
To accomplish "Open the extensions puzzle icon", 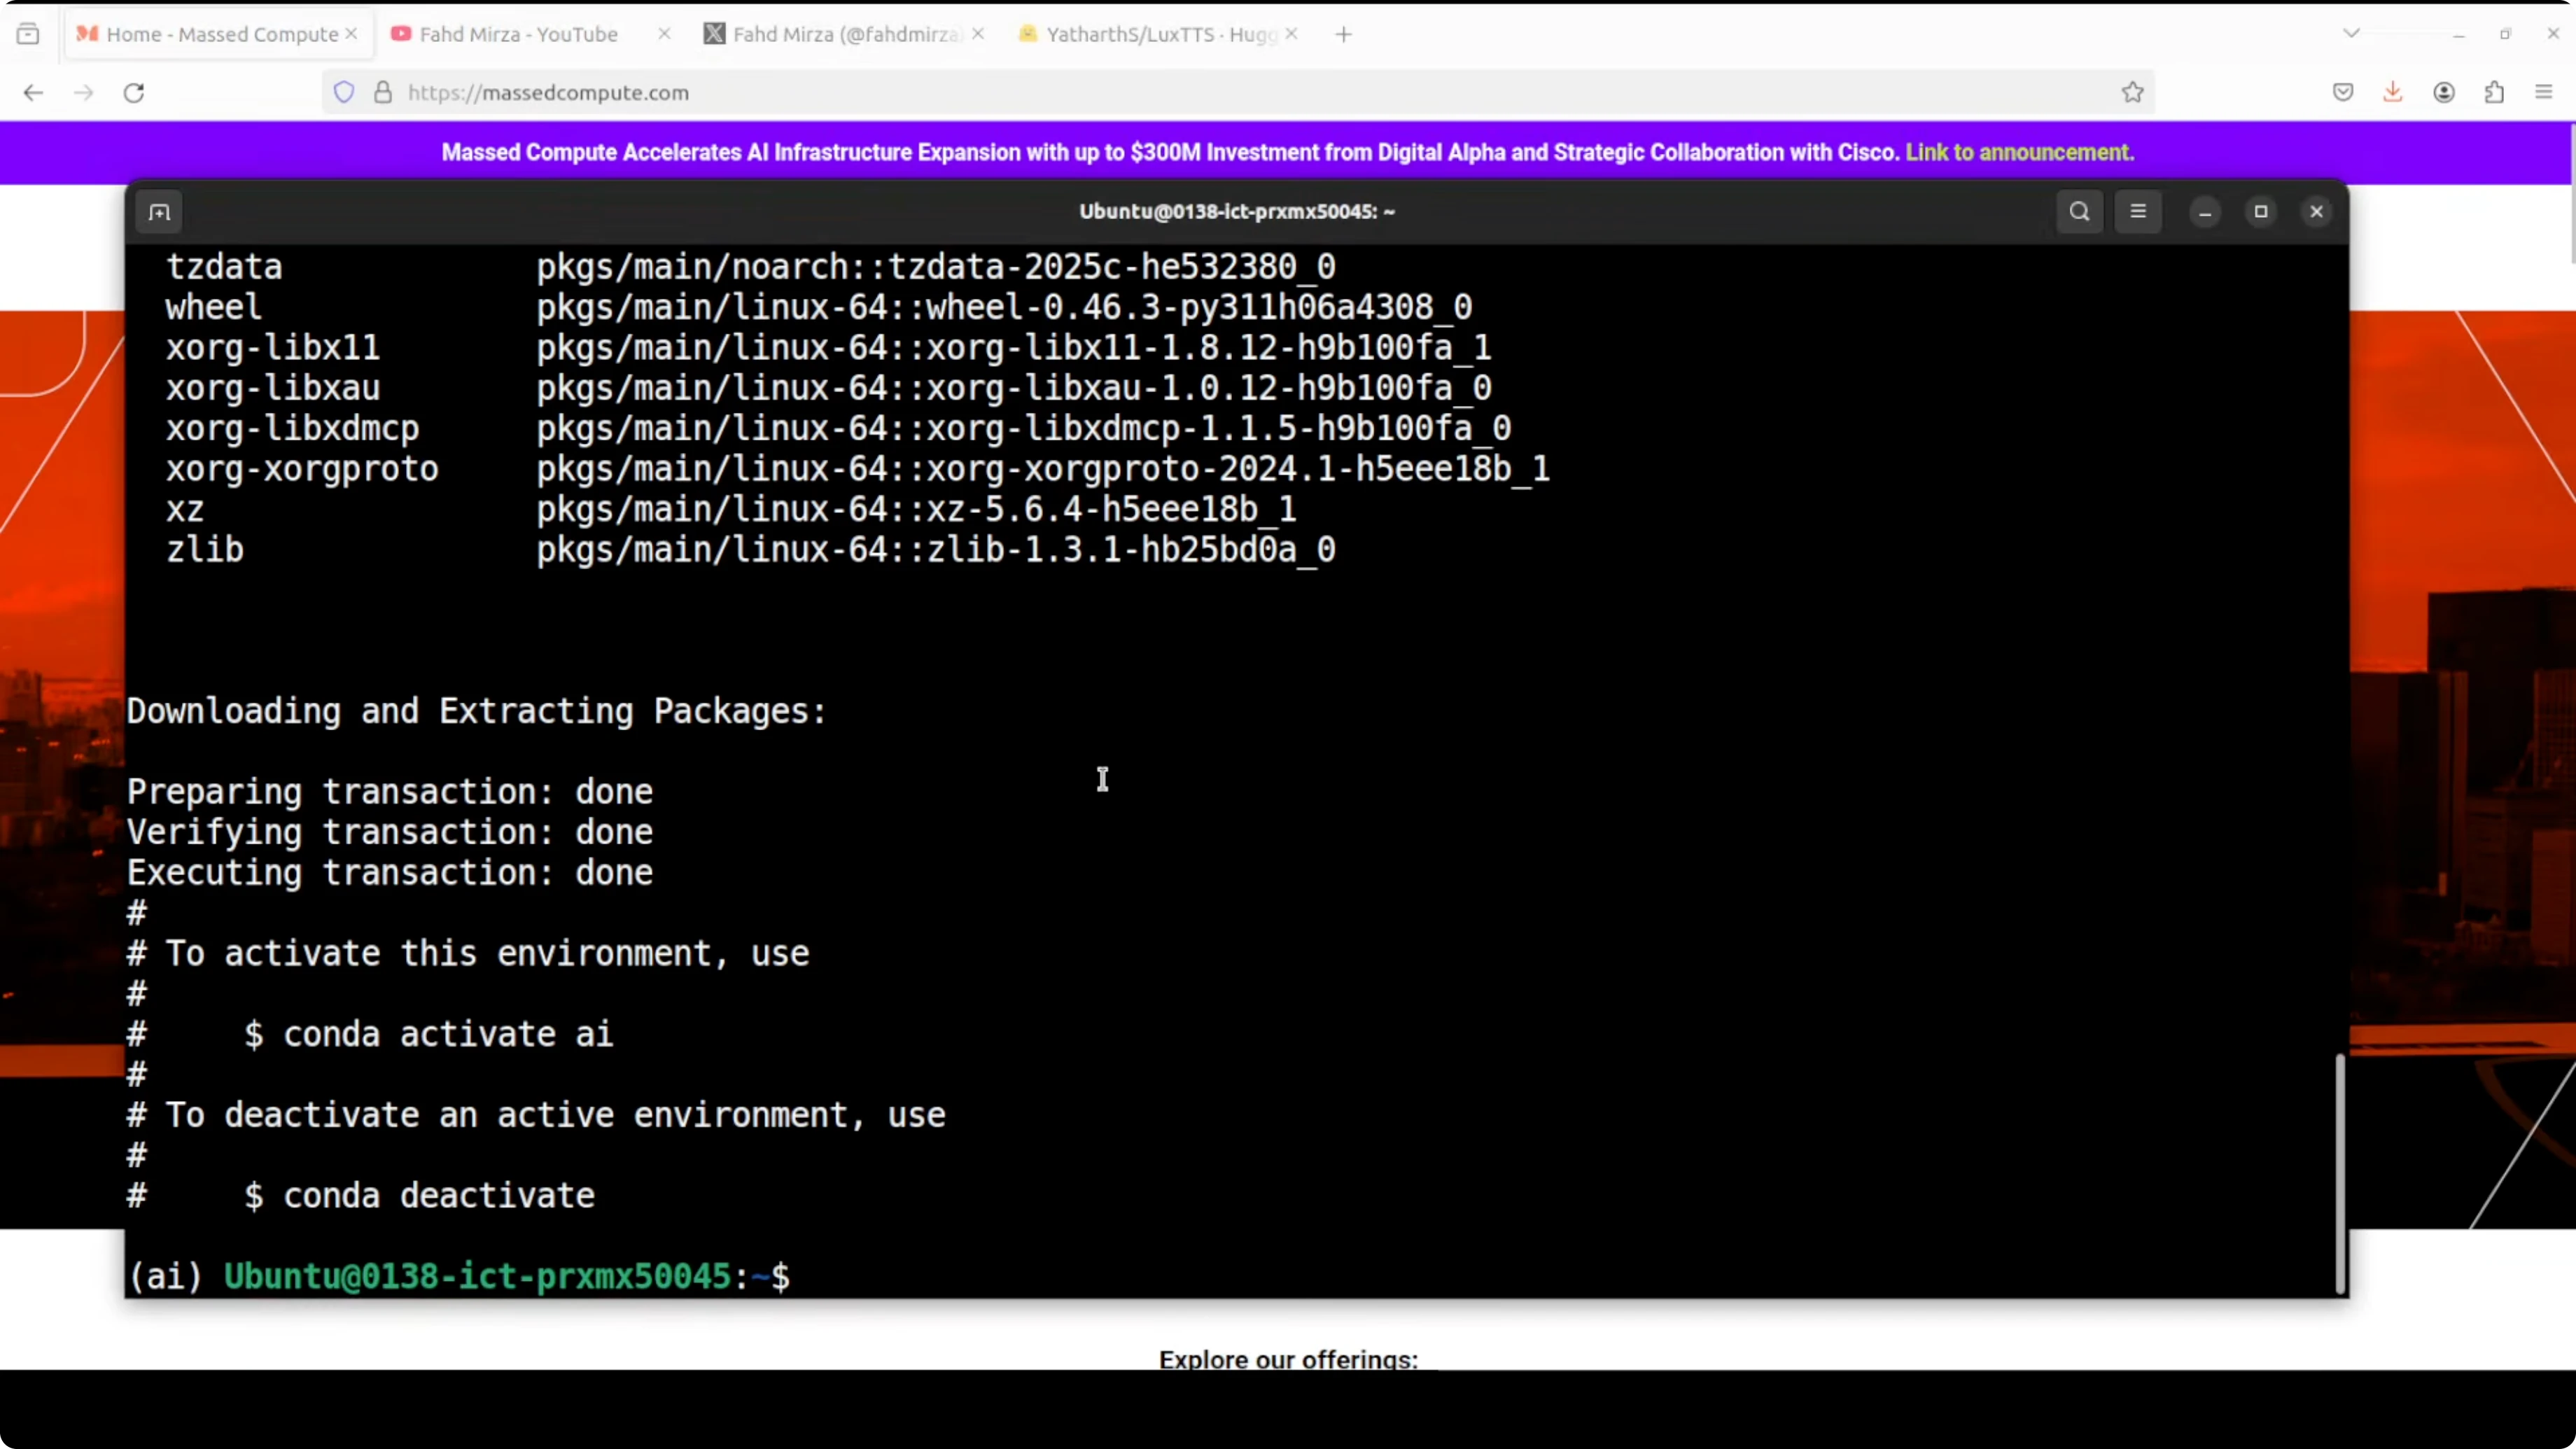I will coord(2494,92).
